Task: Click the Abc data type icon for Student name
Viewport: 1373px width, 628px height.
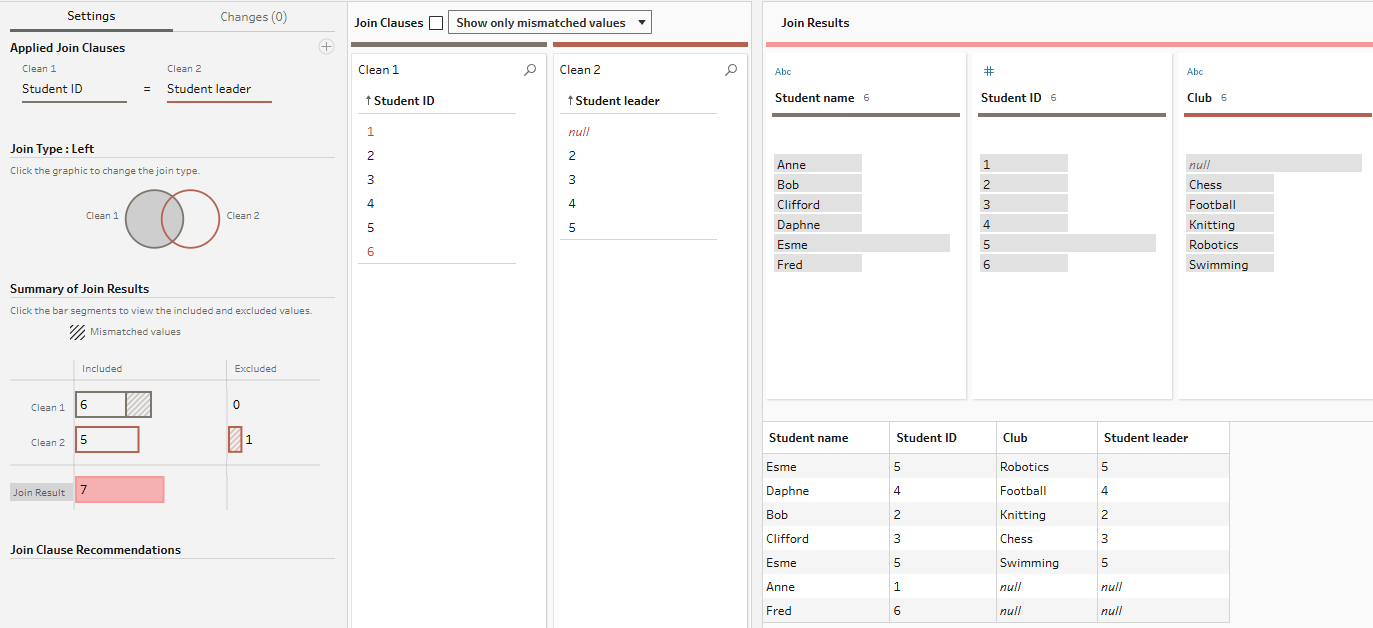Action: (x=783, y=72)
